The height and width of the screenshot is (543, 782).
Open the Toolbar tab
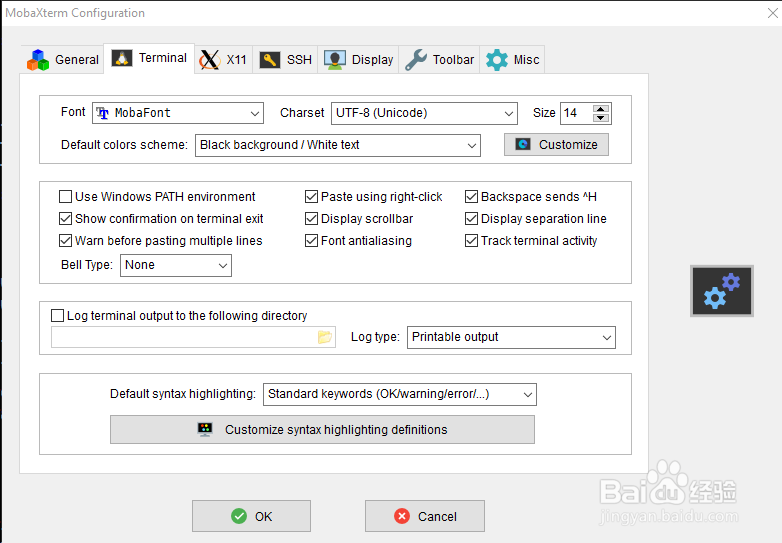(439, 59)
